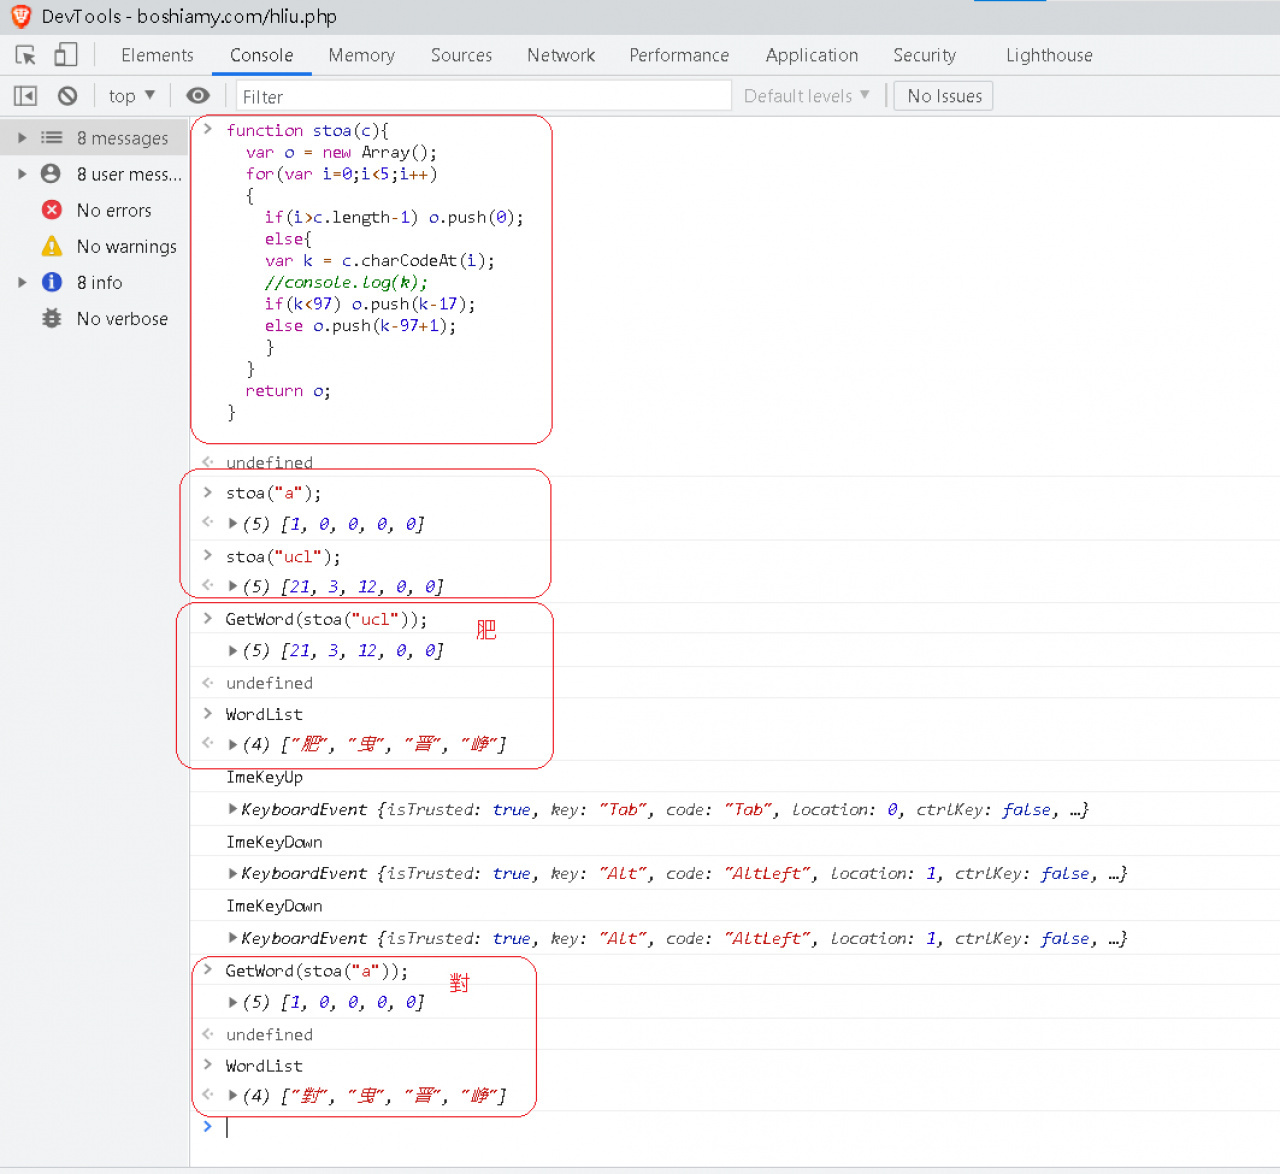1280x1174 pixels.
Task: Select the user messages icon in sidebar
Action: [51, 174]
